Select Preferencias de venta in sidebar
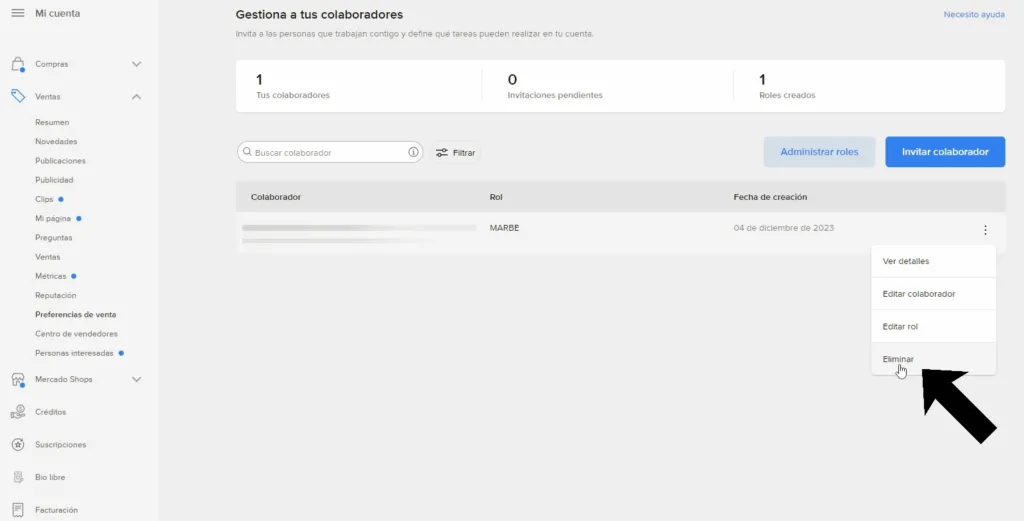The width and height of the screenshot is (1024, 521). 76,315
